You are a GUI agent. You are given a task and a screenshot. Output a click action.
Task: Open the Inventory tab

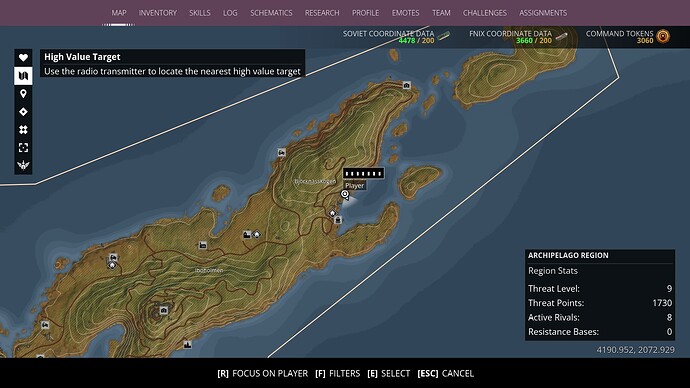point(158,13)
